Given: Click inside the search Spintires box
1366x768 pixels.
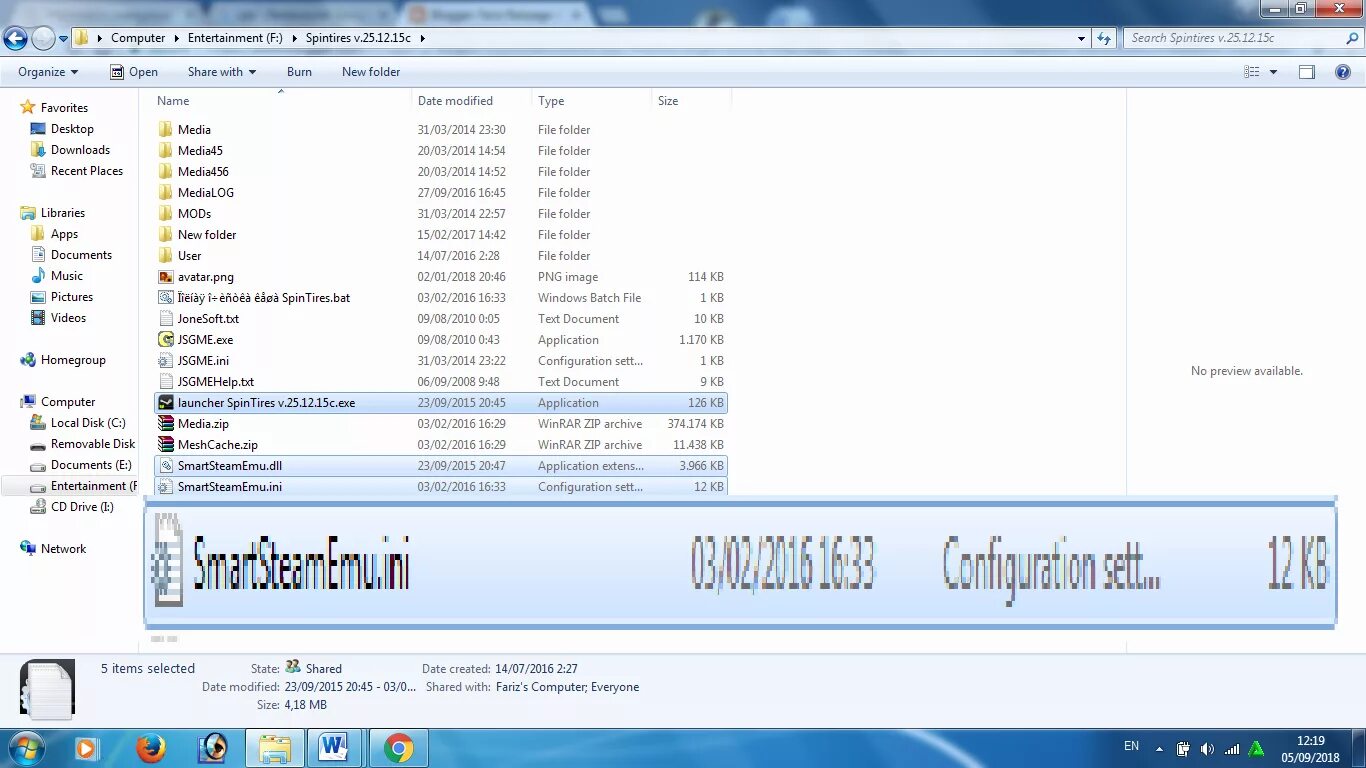Looking at the screenshot, I should click(x=1230, y=37).
